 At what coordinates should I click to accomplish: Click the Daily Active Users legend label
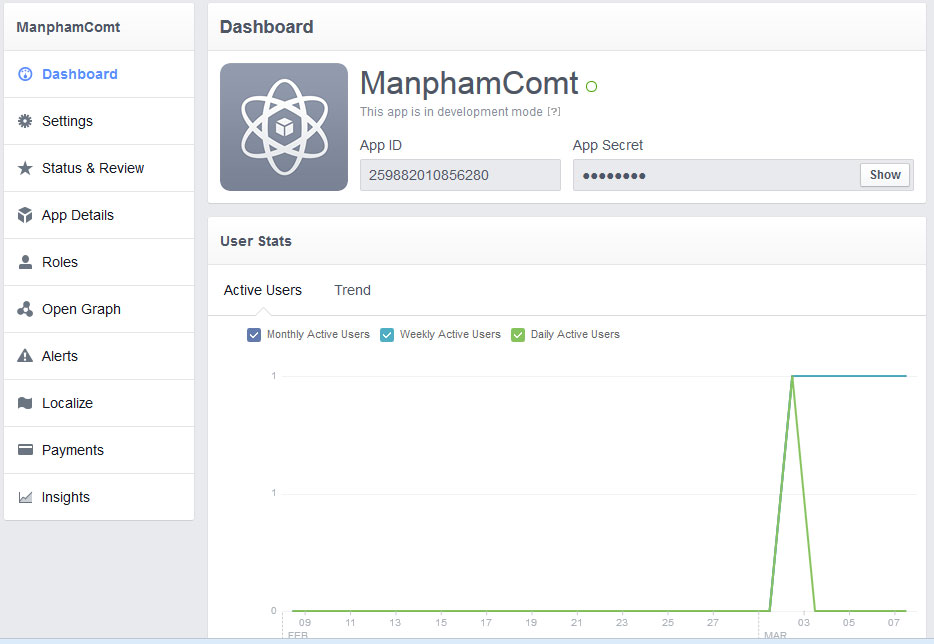[x=575, y=334]
